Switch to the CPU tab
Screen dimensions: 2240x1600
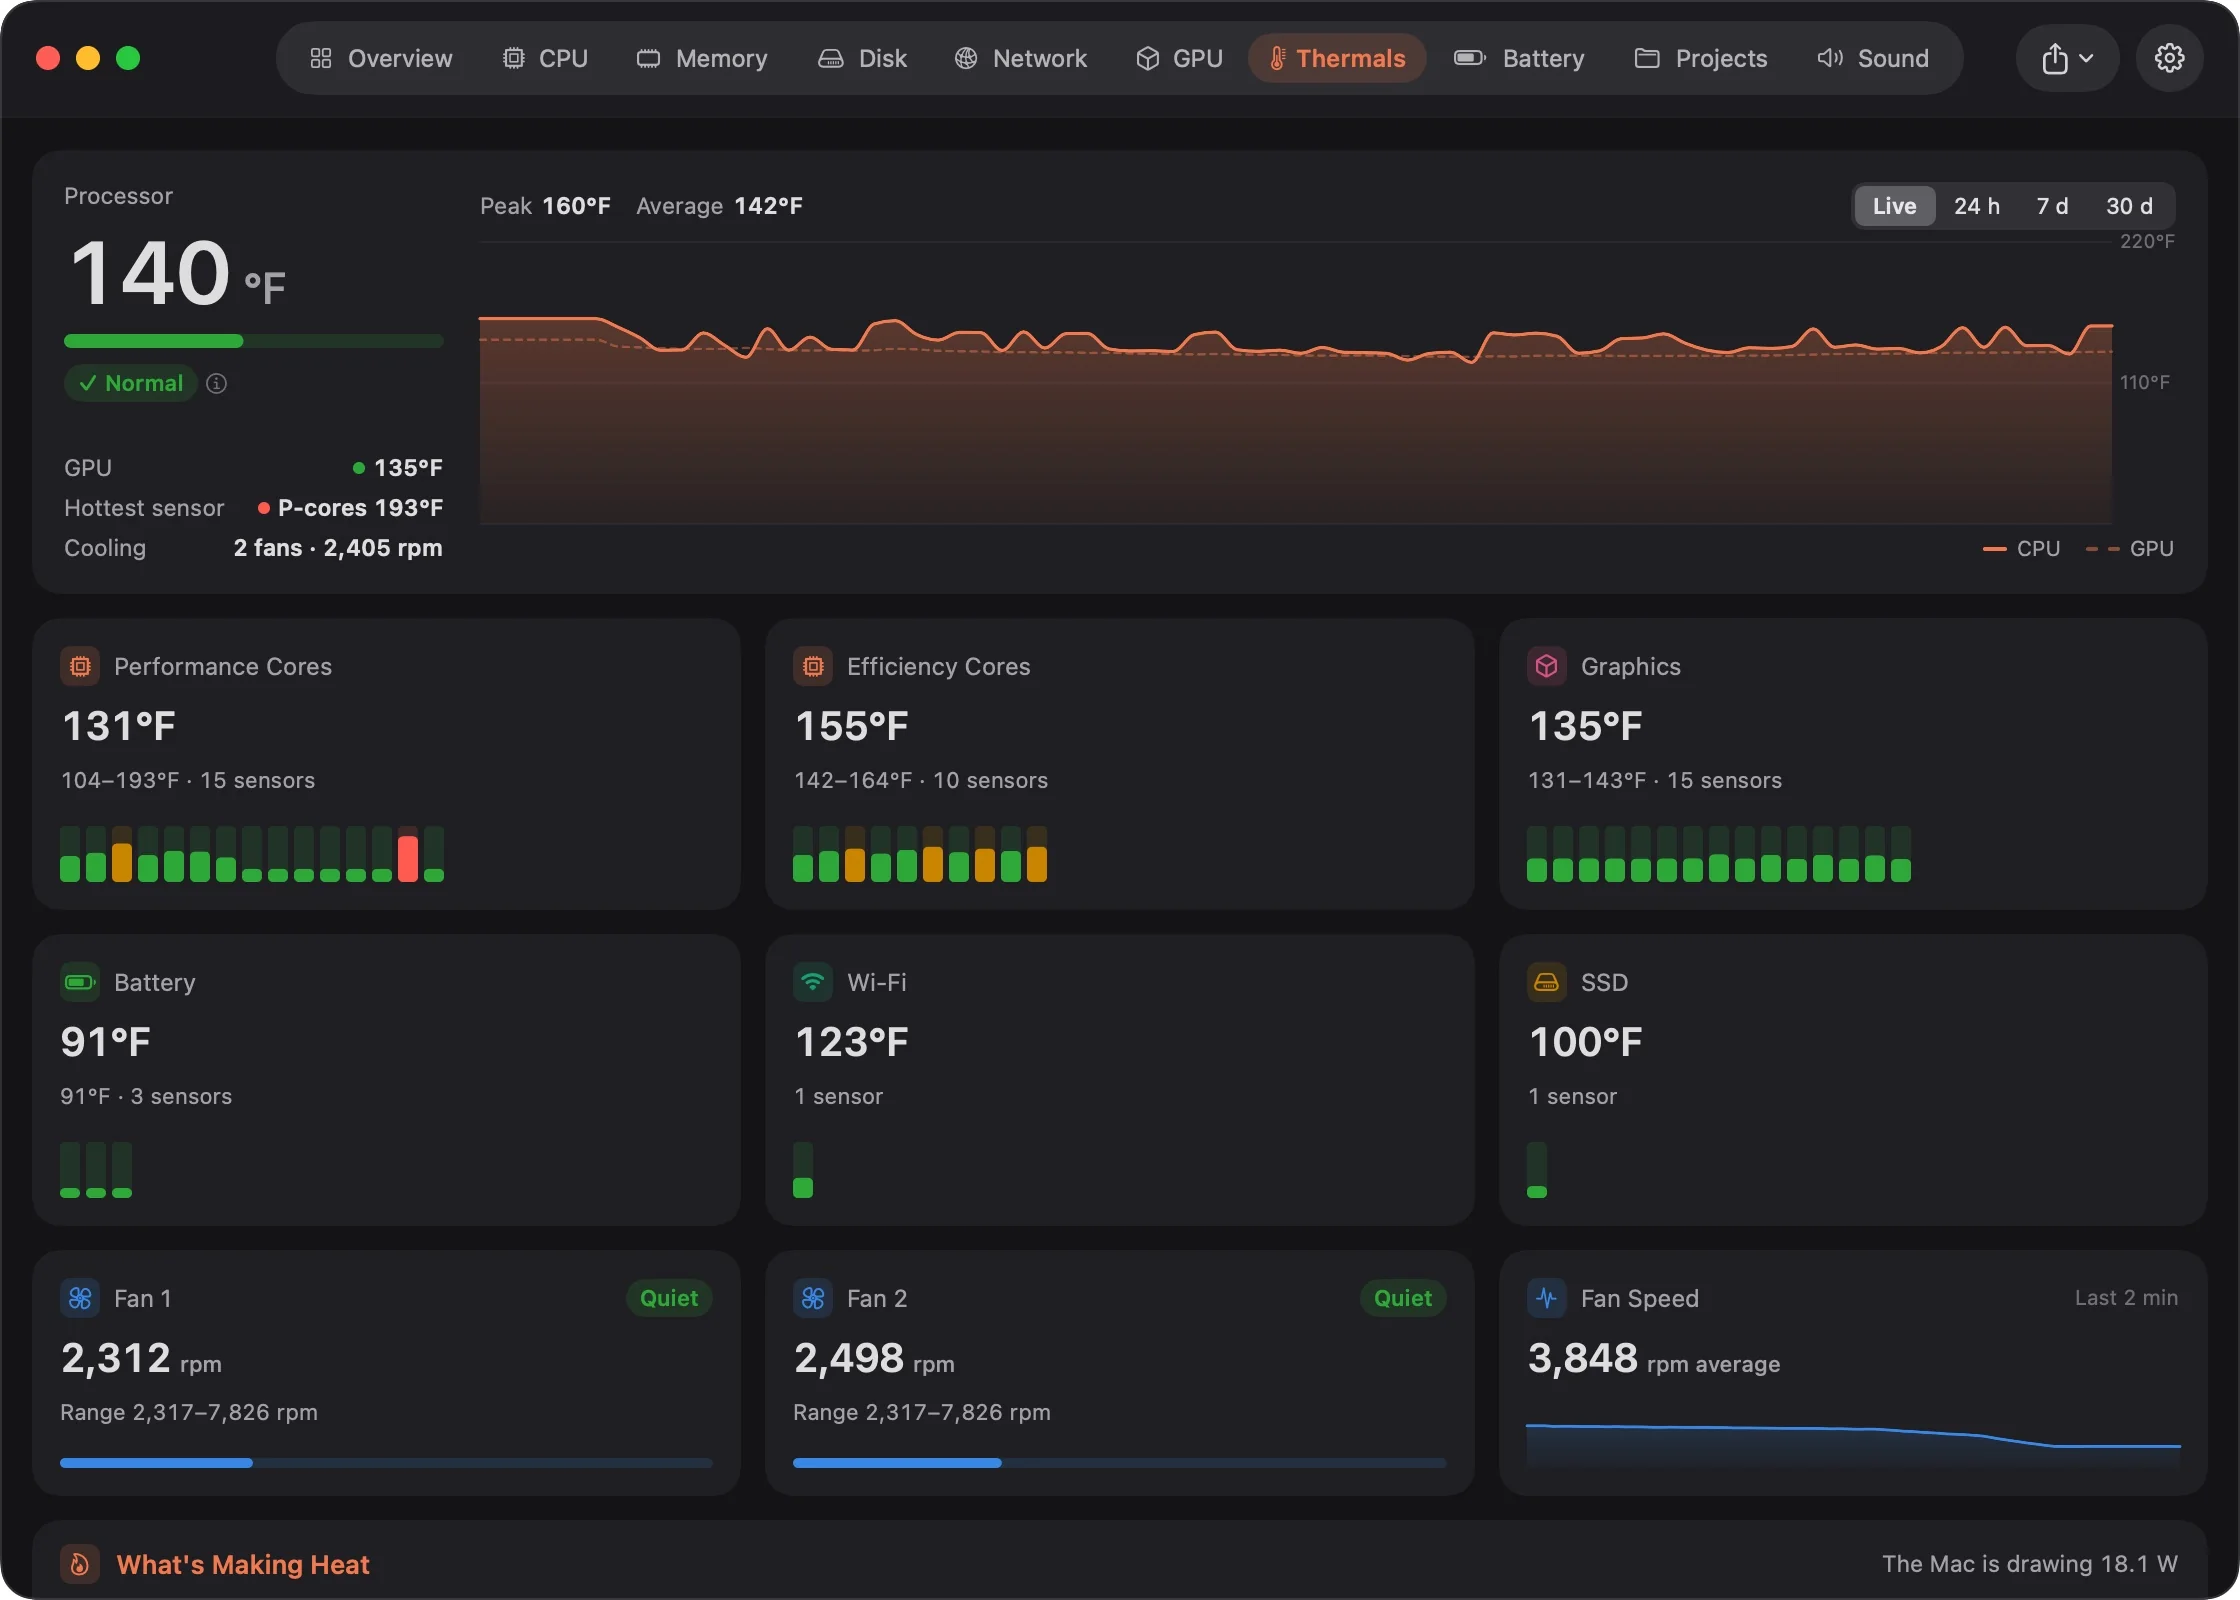[x=545, y=58]
